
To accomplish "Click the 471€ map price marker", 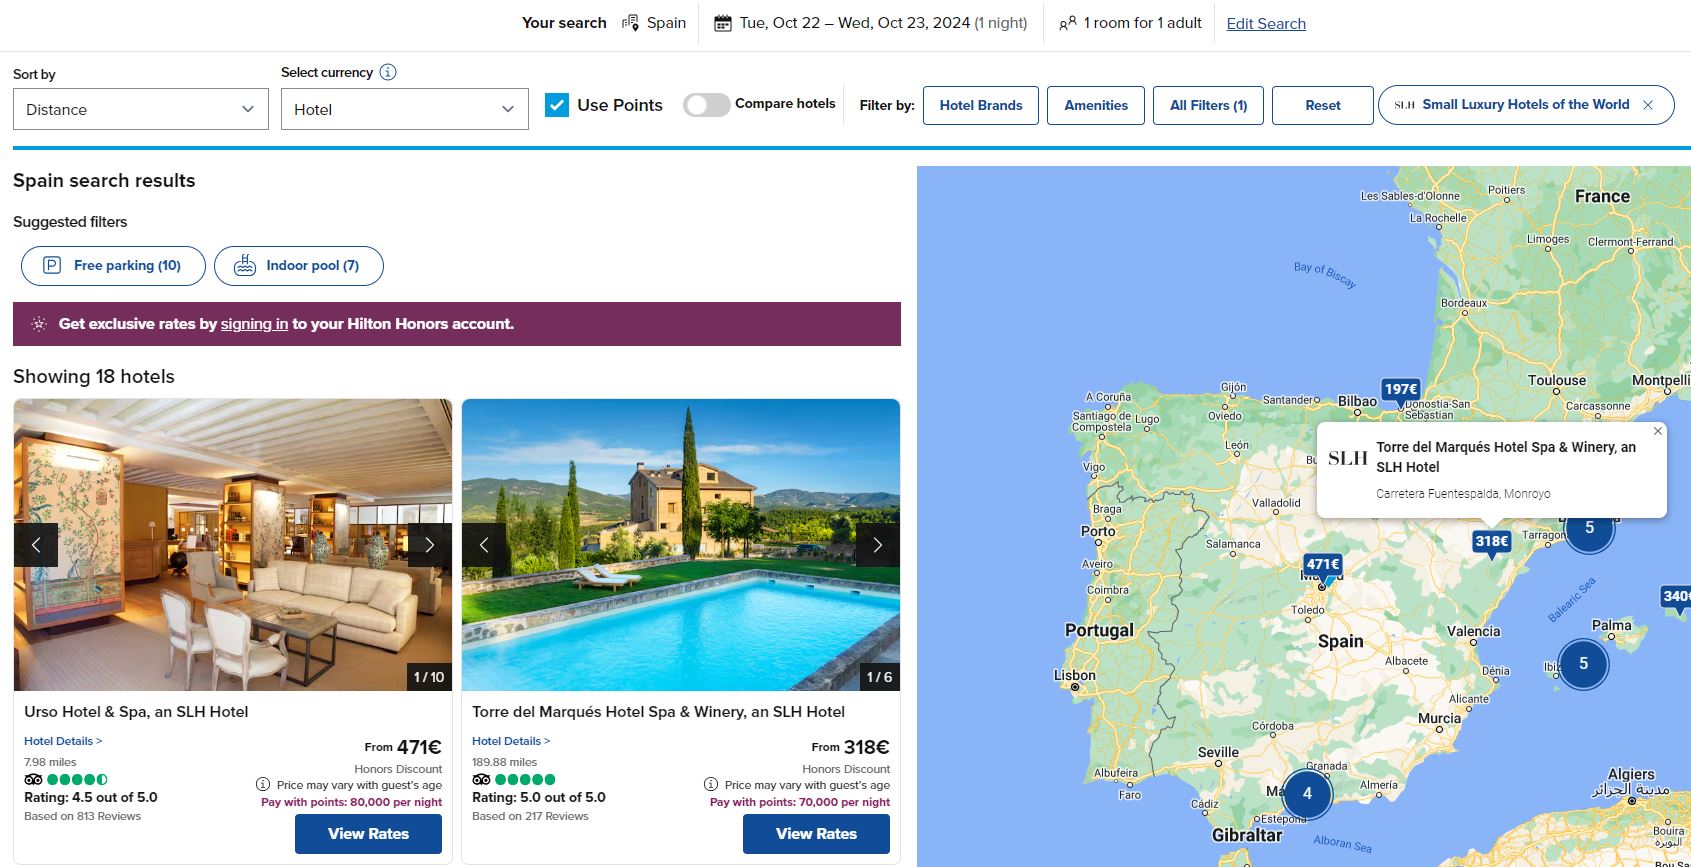I will click(1323, 566).
